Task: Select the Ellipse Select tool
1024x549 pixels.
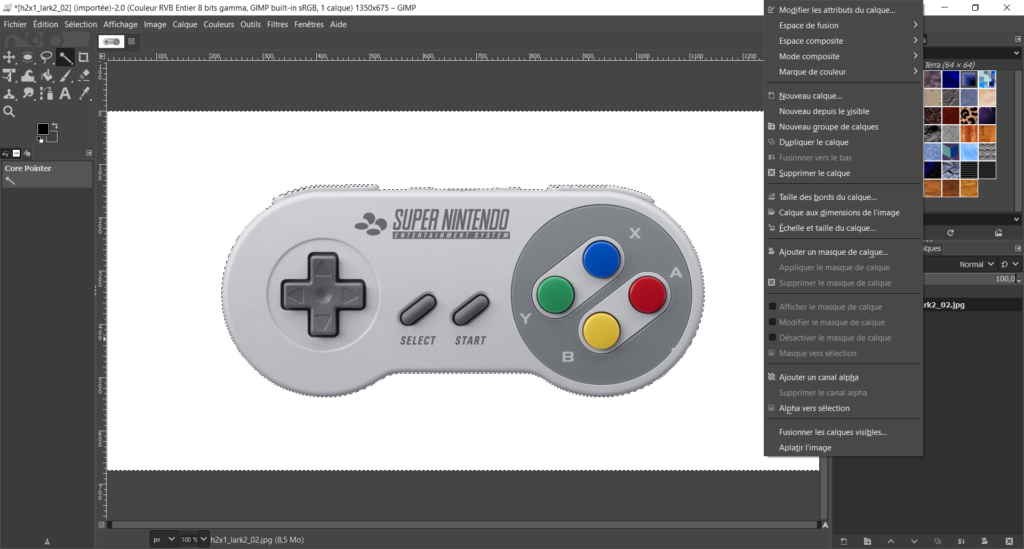Action: tap(28, 57)
